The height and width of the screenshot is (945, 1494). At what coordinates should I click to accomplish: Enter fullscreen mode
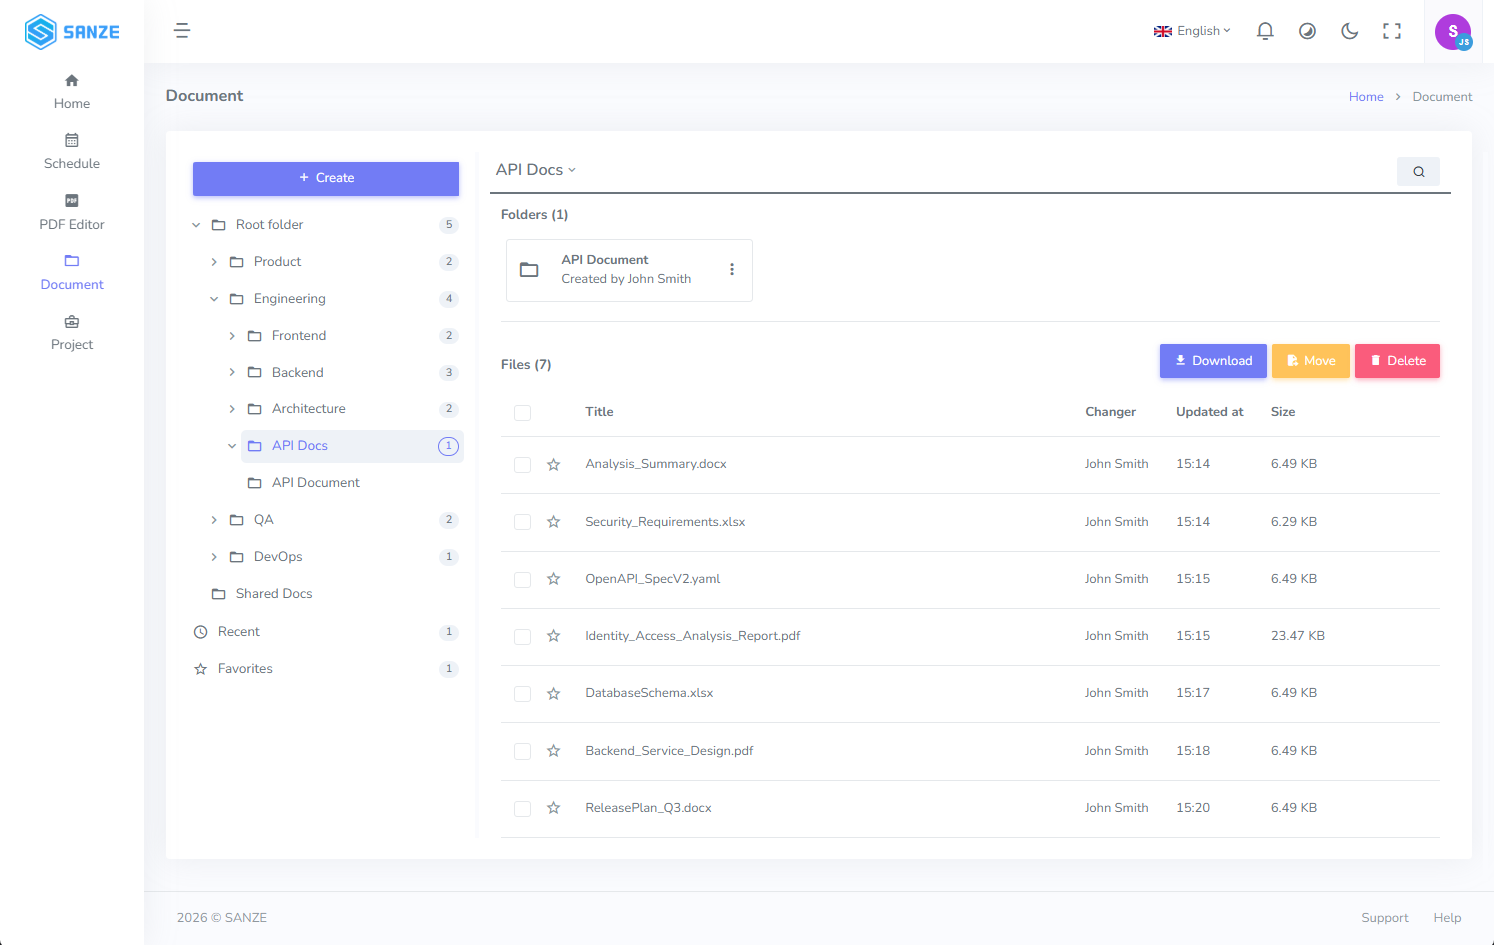coord(1392,31)
